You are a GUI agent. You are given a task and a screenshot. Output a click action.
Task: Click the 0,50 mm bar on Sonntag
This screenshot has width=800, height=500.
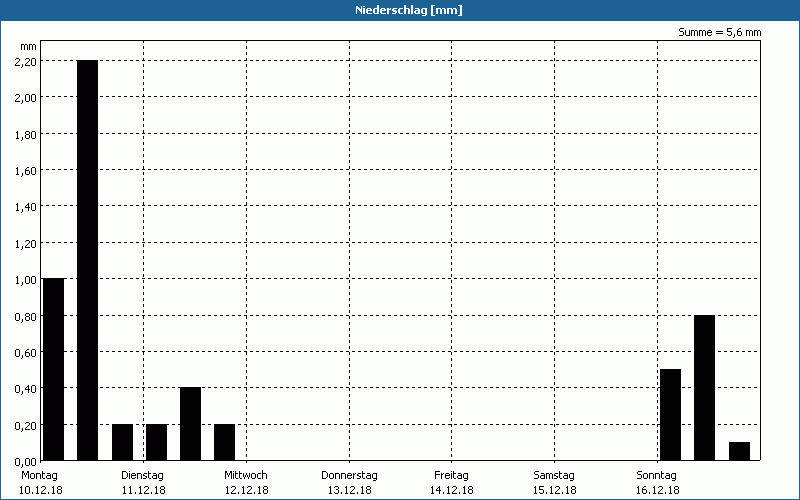click(x=670, y=415)
